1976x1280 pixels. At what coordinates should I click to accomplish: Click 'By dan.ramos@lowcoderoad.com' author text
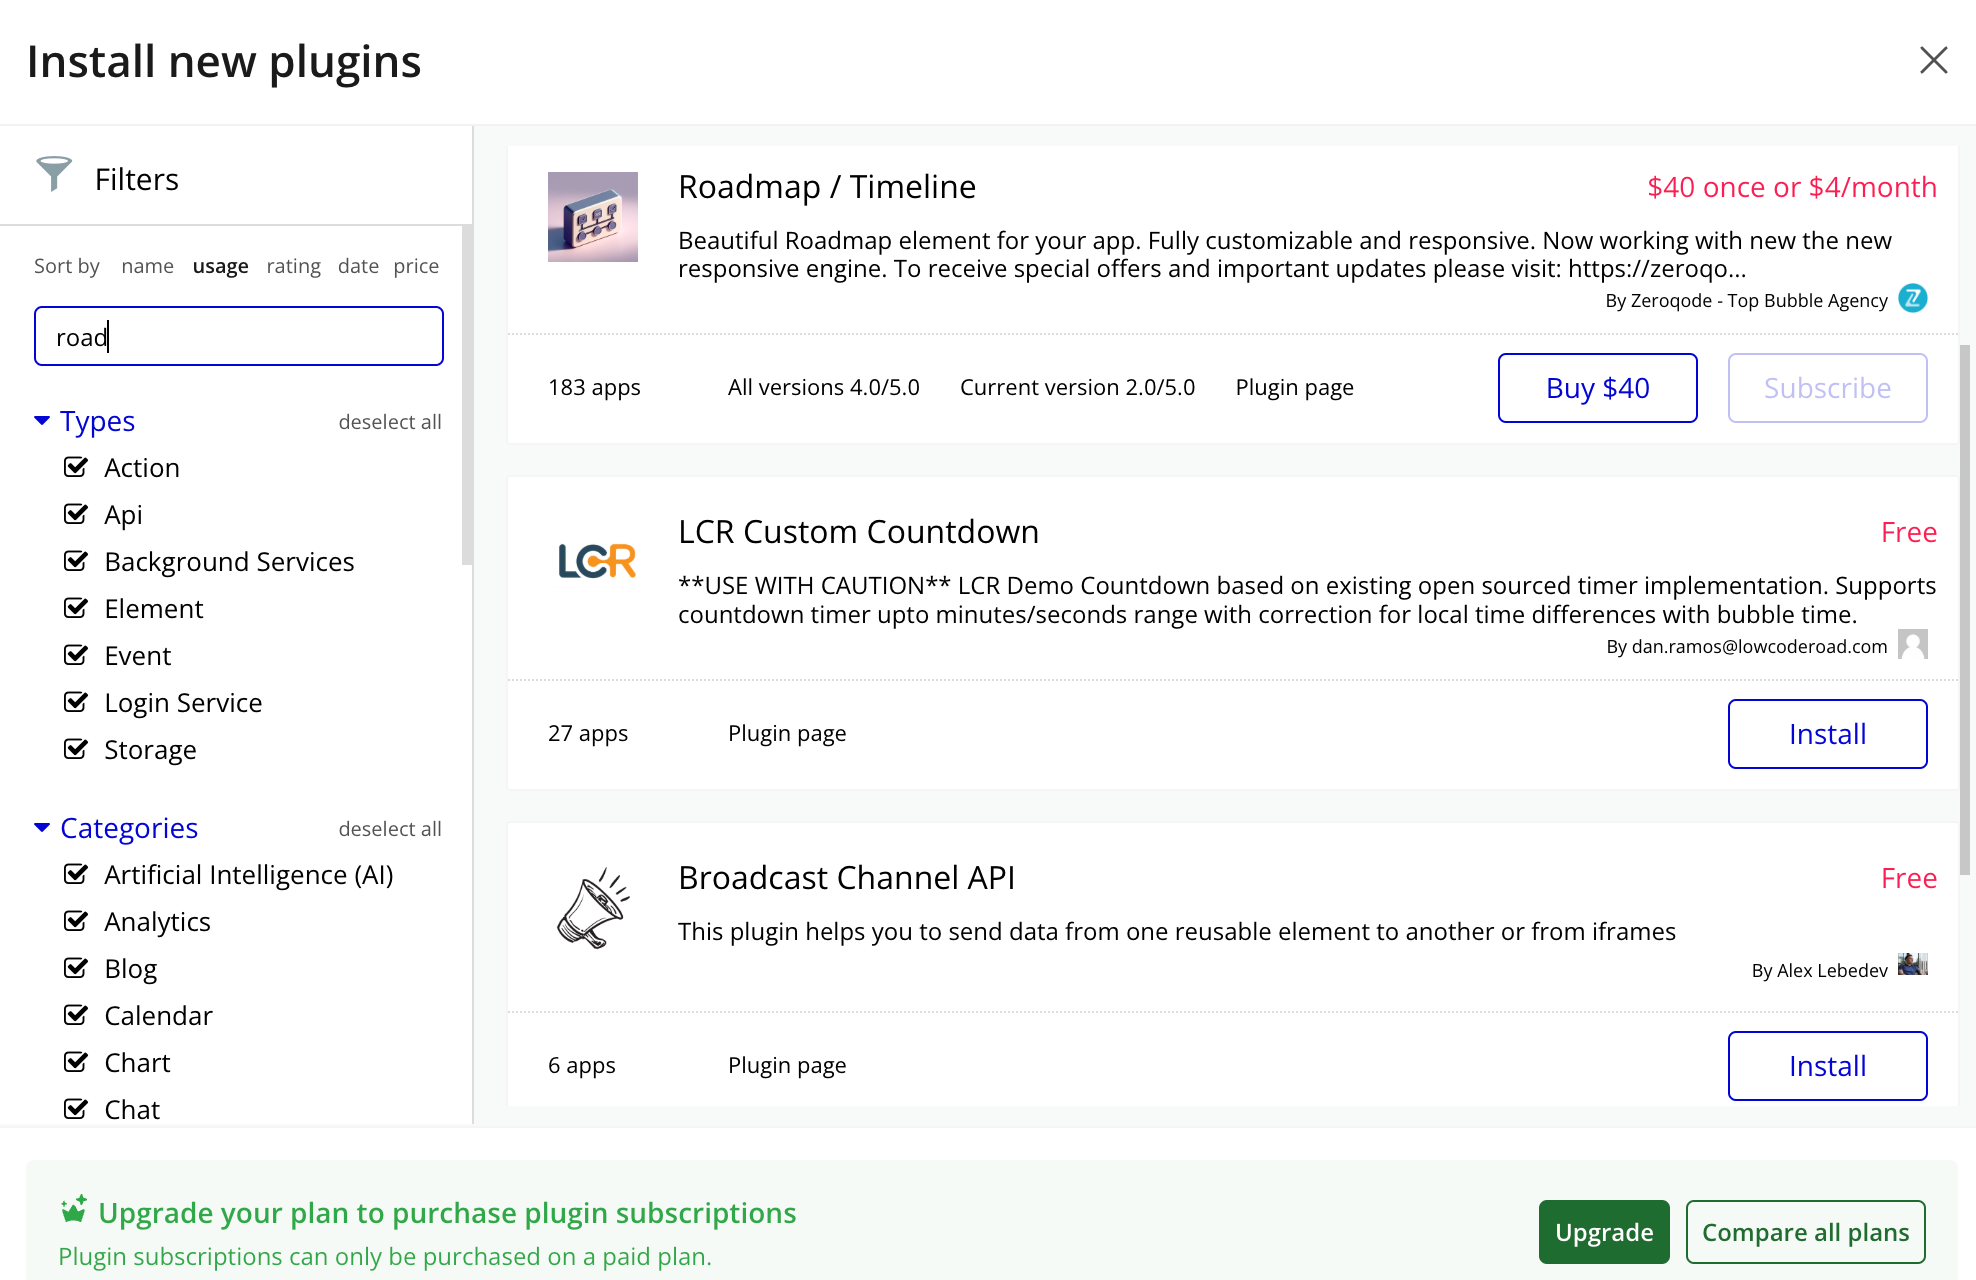1746,647
